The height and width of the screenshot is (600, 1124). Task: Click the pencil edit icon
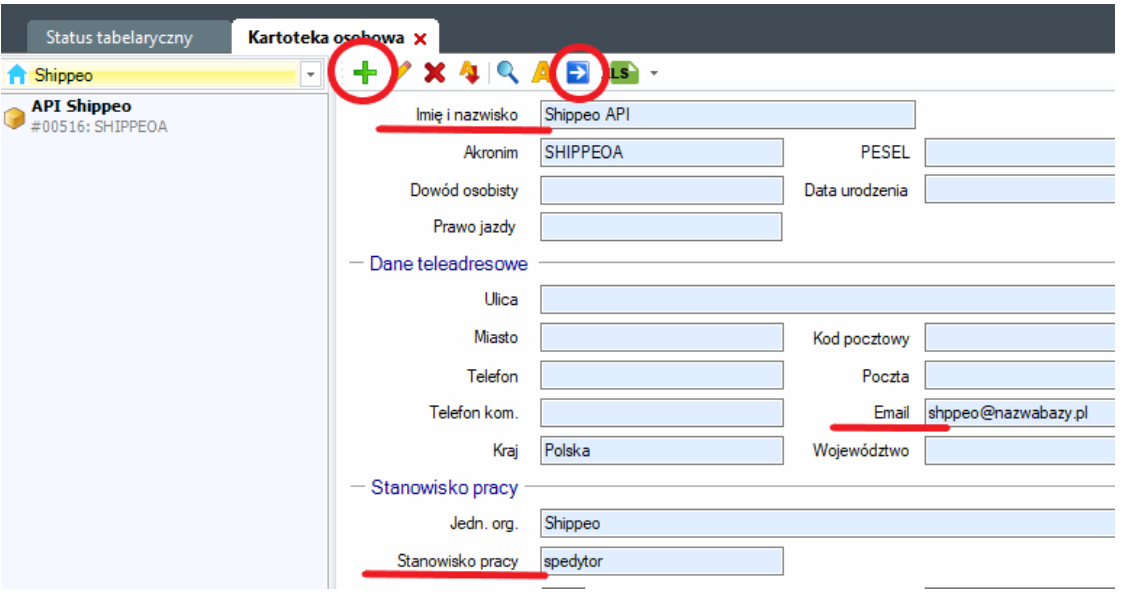pos(402,72)
